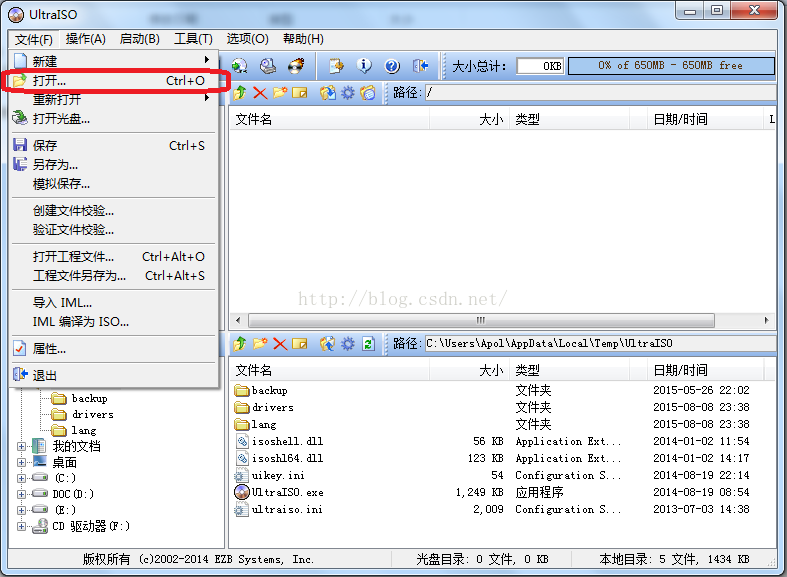
Task: Choose 打开... from the File menu
Action: [x=114, y=80]
